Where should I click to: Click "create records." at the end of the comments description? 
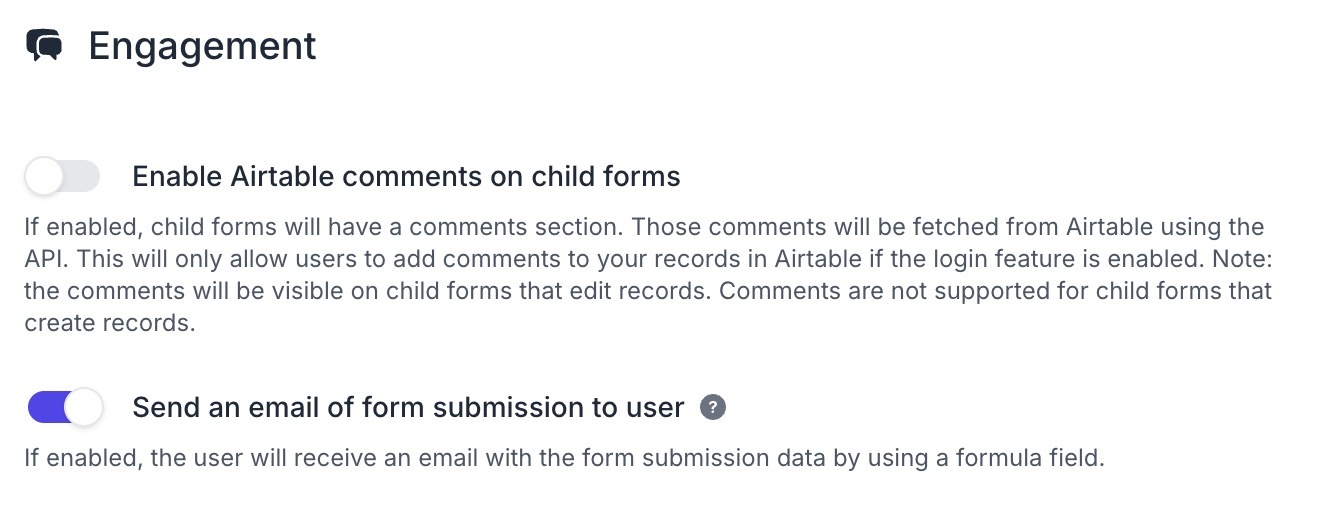(108, 325)
